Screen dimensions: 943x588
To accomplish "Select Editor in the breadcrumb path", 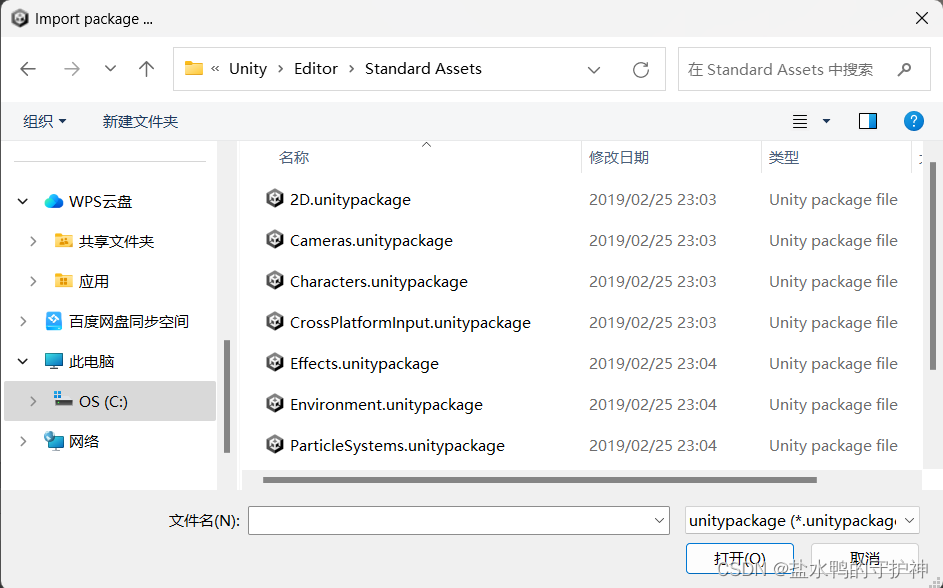I will coord(316,69).
